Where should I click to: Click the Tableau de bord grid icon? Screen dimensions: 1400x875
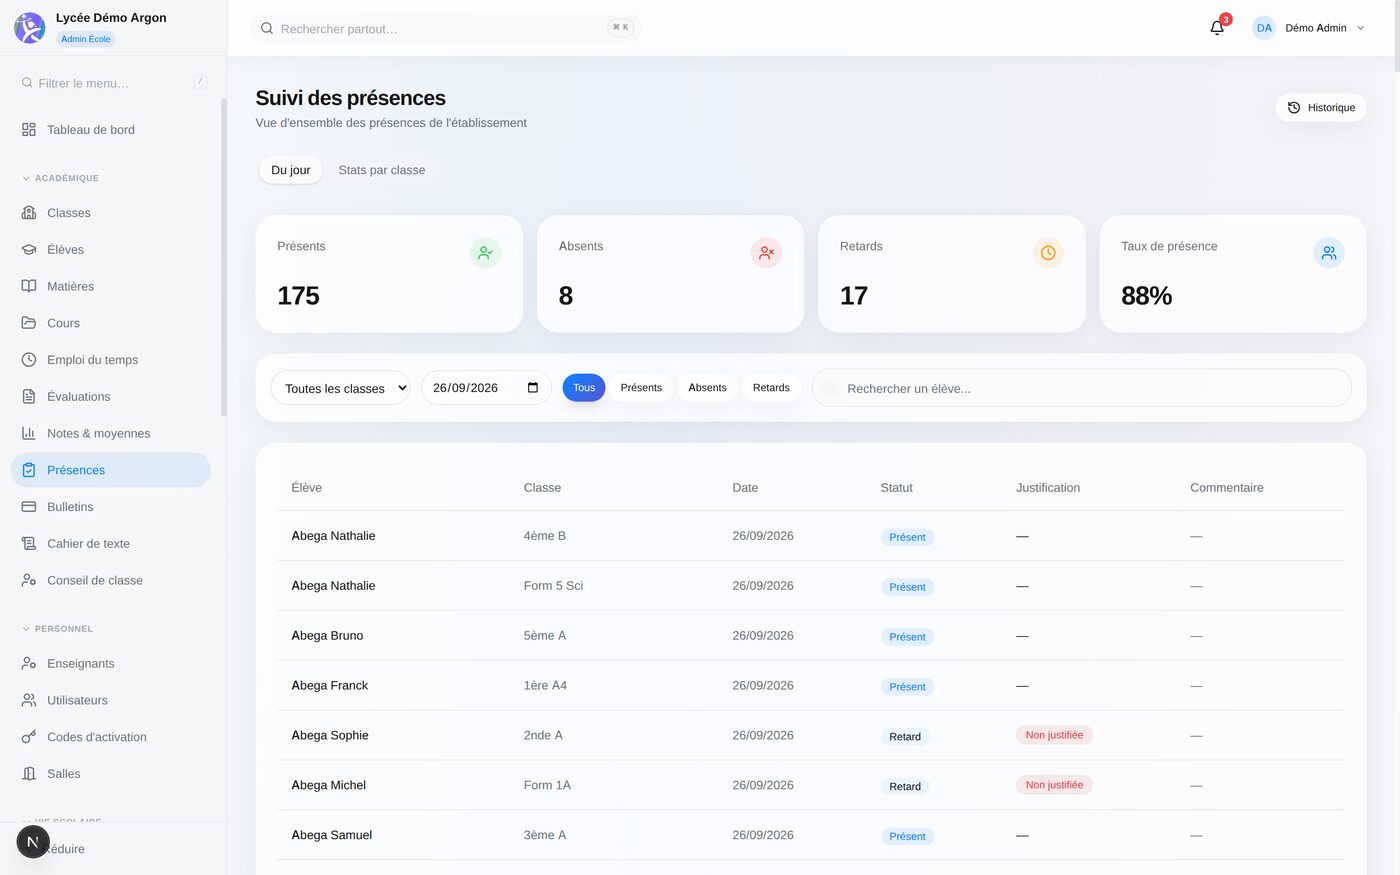(29, 130)
